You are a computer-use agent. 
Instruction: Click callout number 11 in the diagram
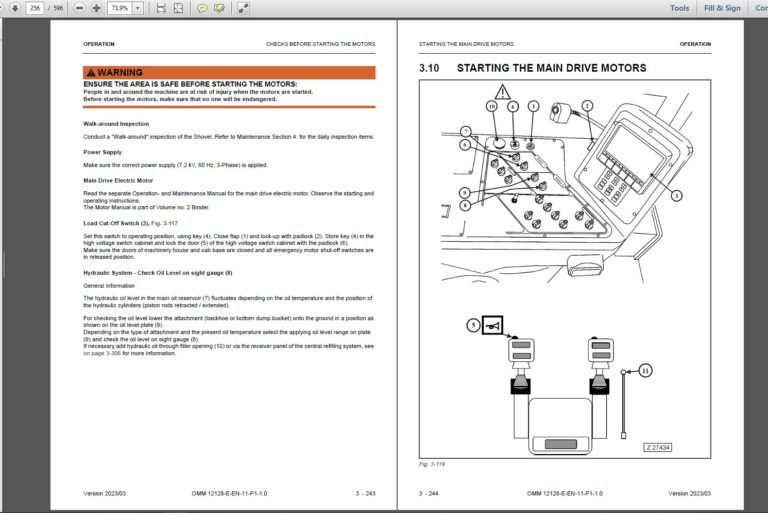645,371
